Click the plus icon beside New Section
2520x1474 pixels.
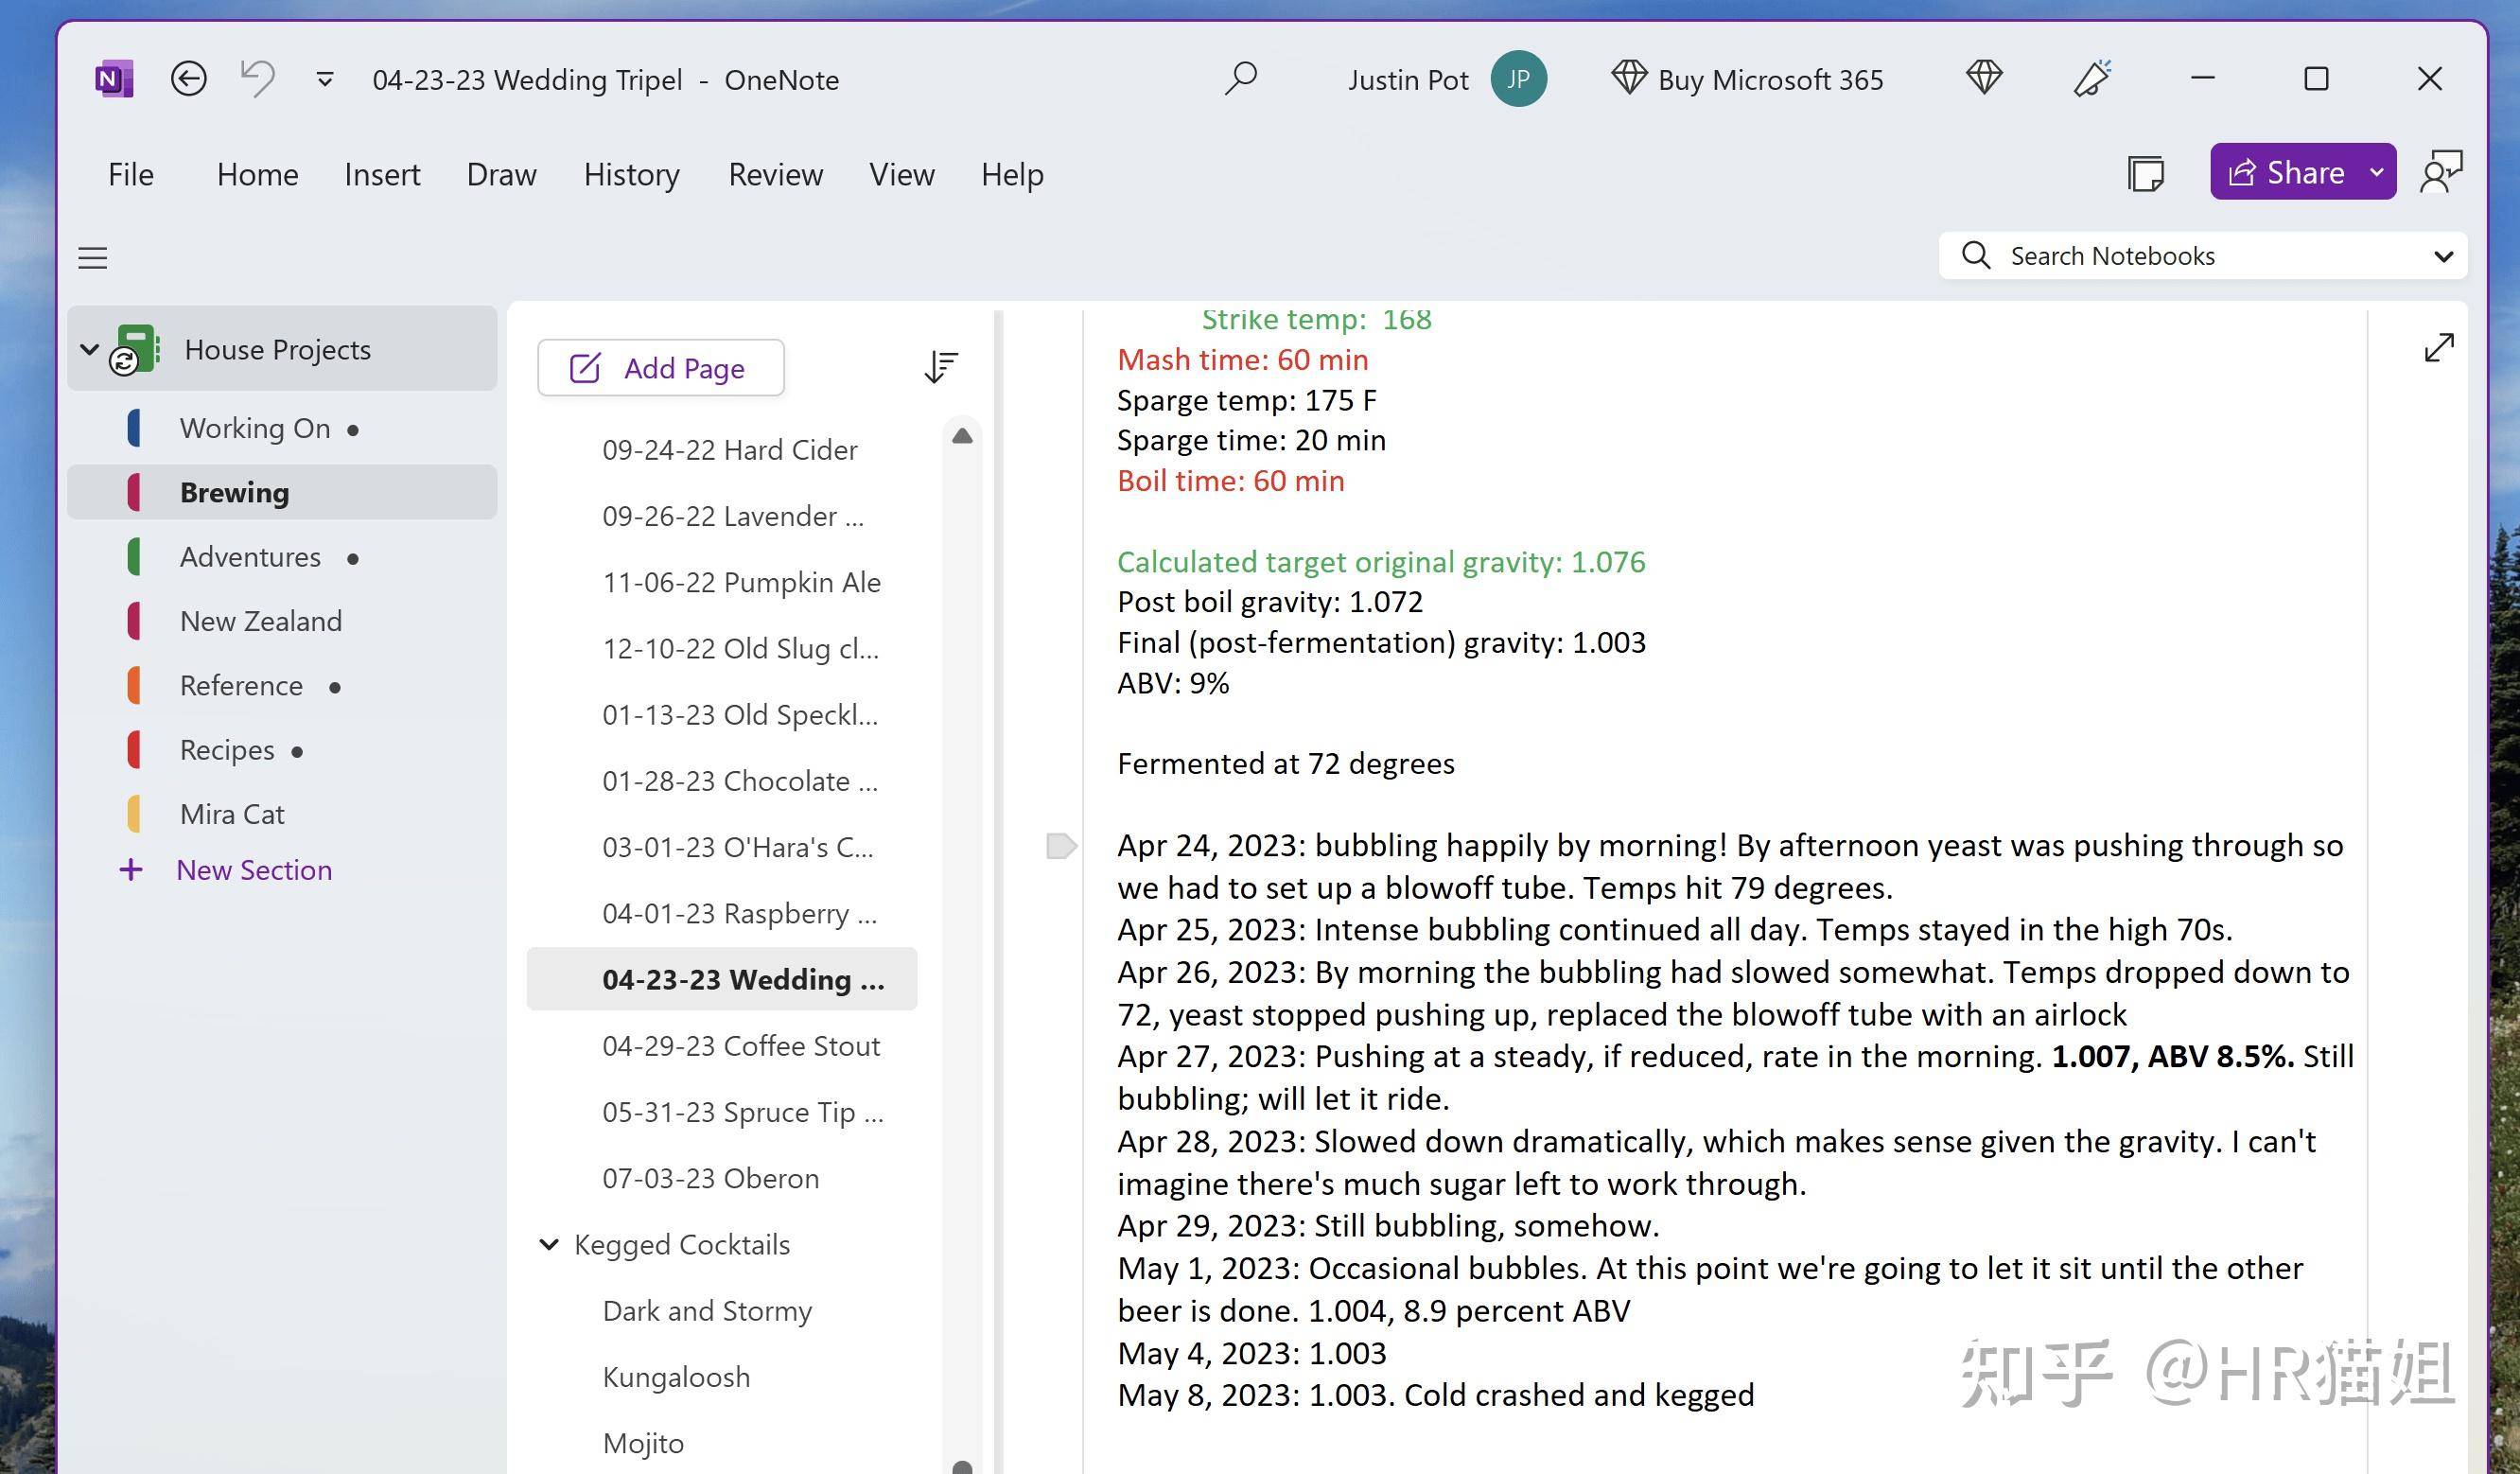coord(131,870)
